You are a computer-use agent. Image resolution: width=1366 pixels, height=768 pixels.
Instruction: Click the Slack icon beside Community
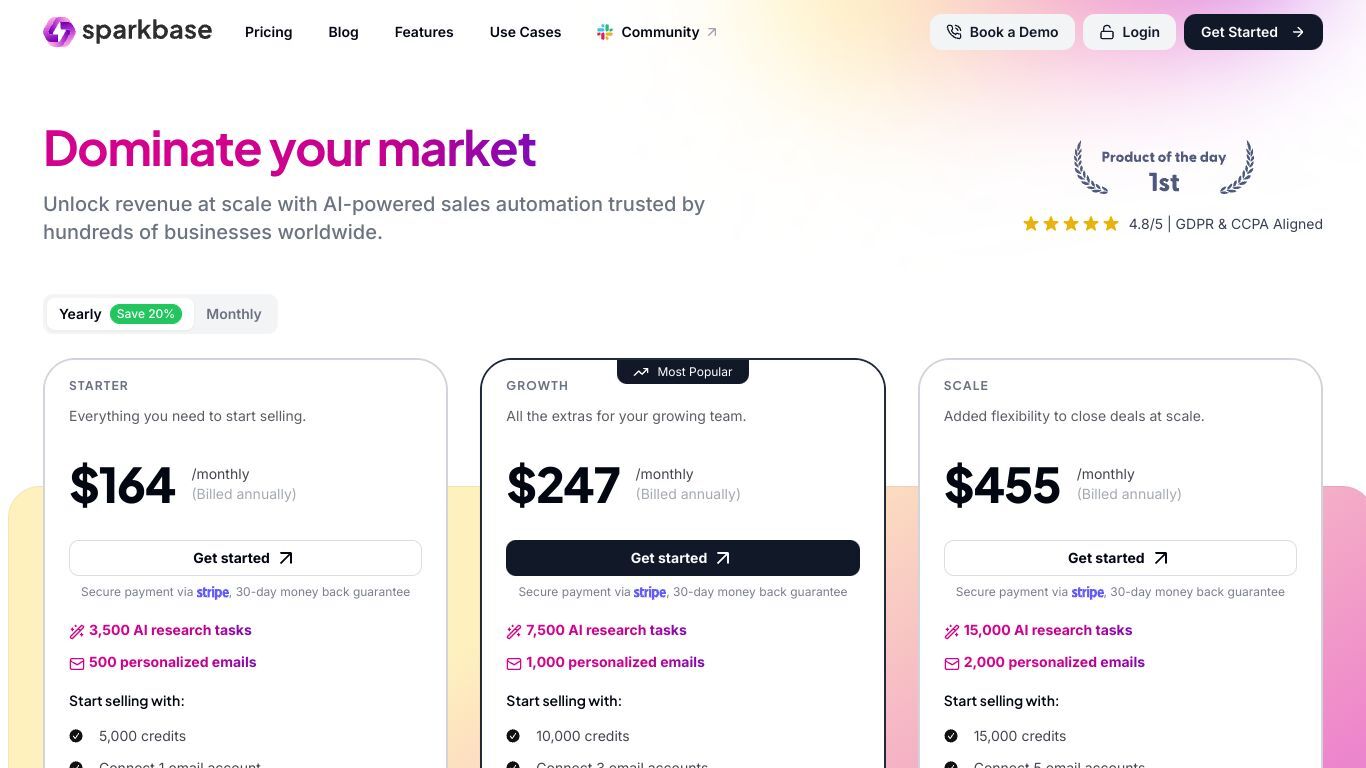click(x=605, y=32)
